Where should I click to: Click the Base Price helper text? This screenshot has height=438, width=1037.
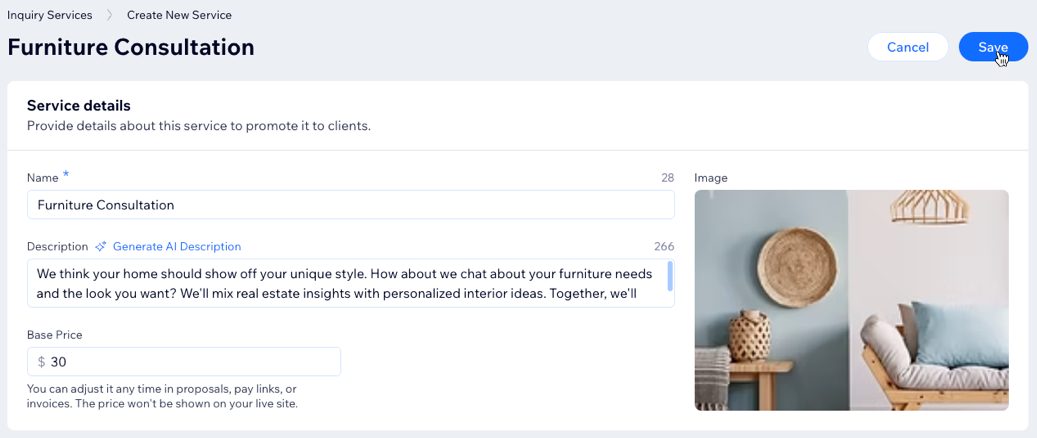coord(162,396)
